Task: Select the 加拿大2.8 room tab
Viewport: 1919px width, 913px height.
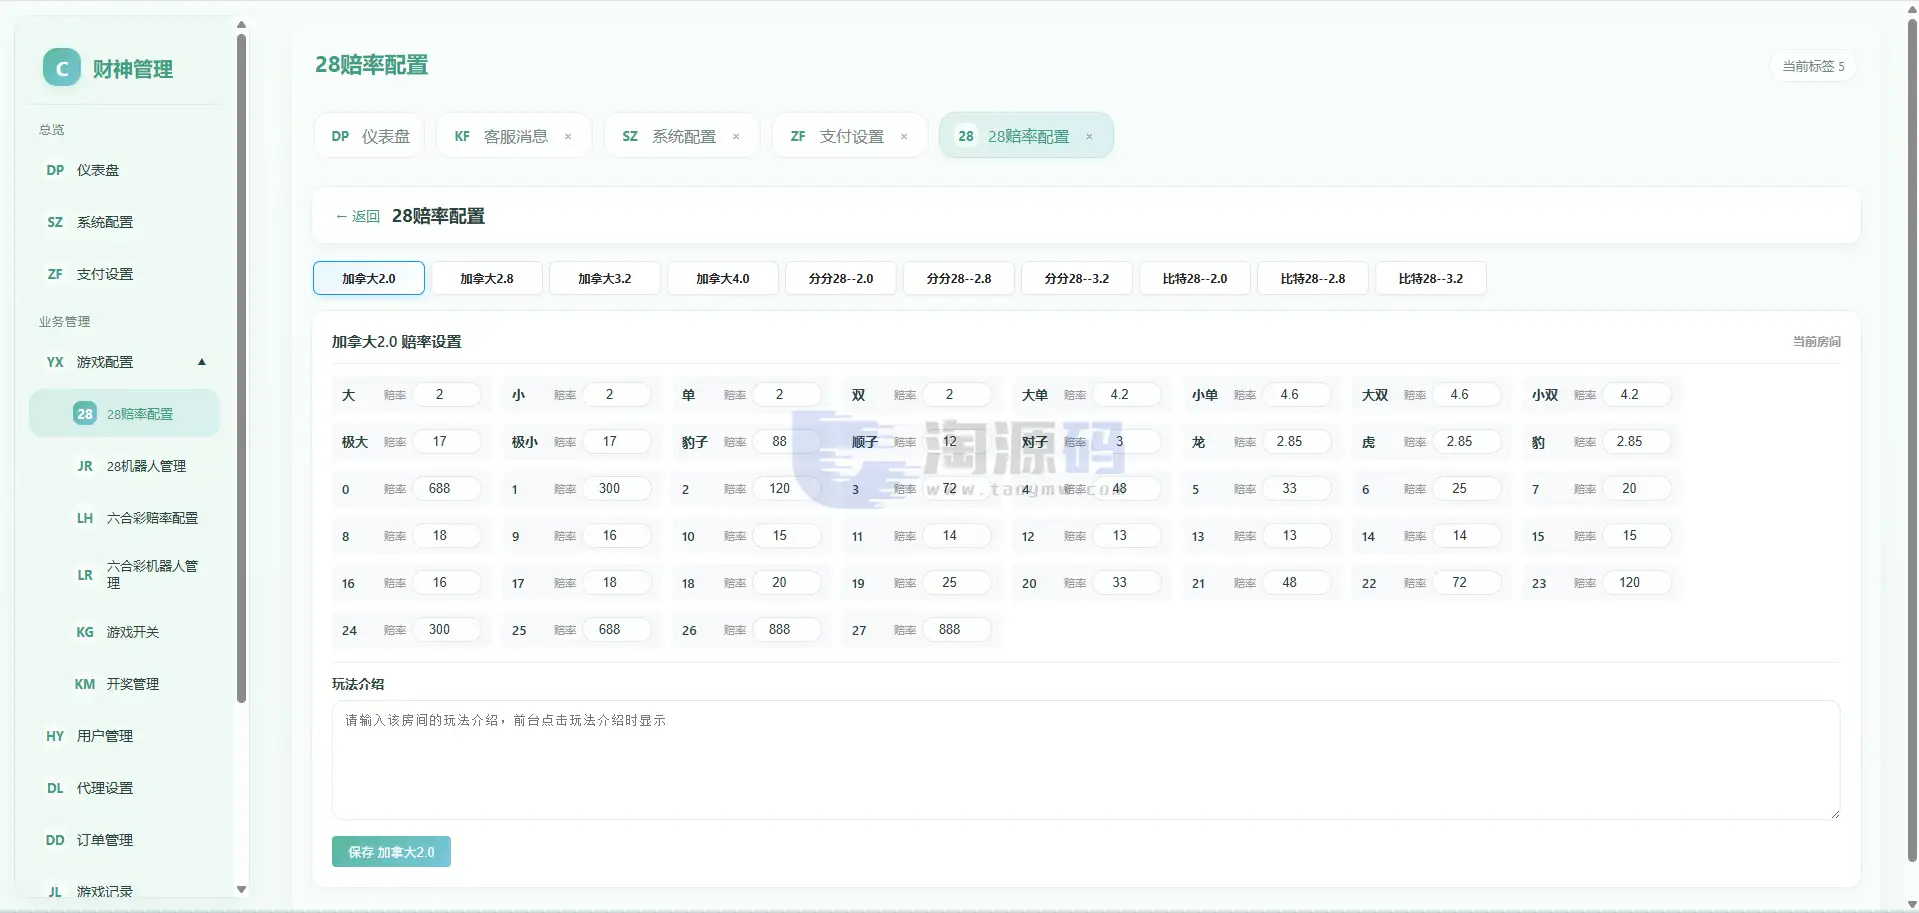Action: (487, 278)
